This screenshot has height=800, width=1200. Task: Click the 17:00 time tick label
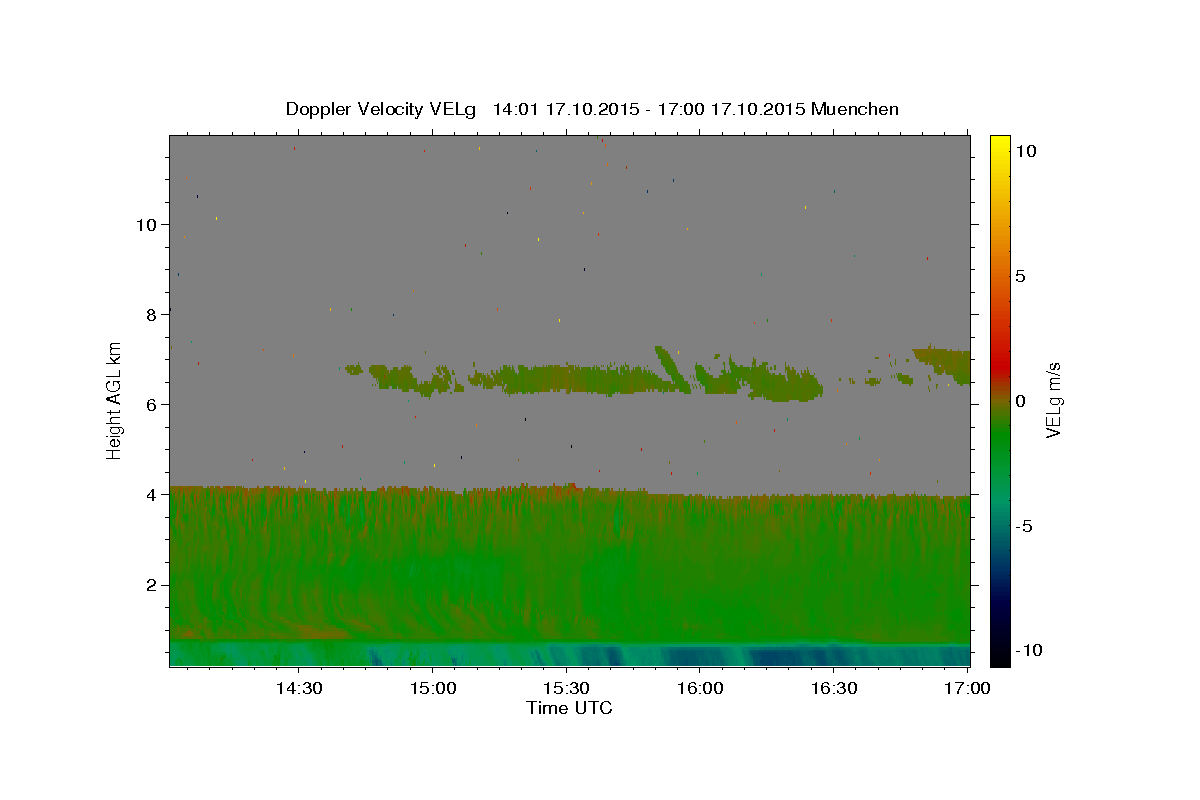coord(968,688)
